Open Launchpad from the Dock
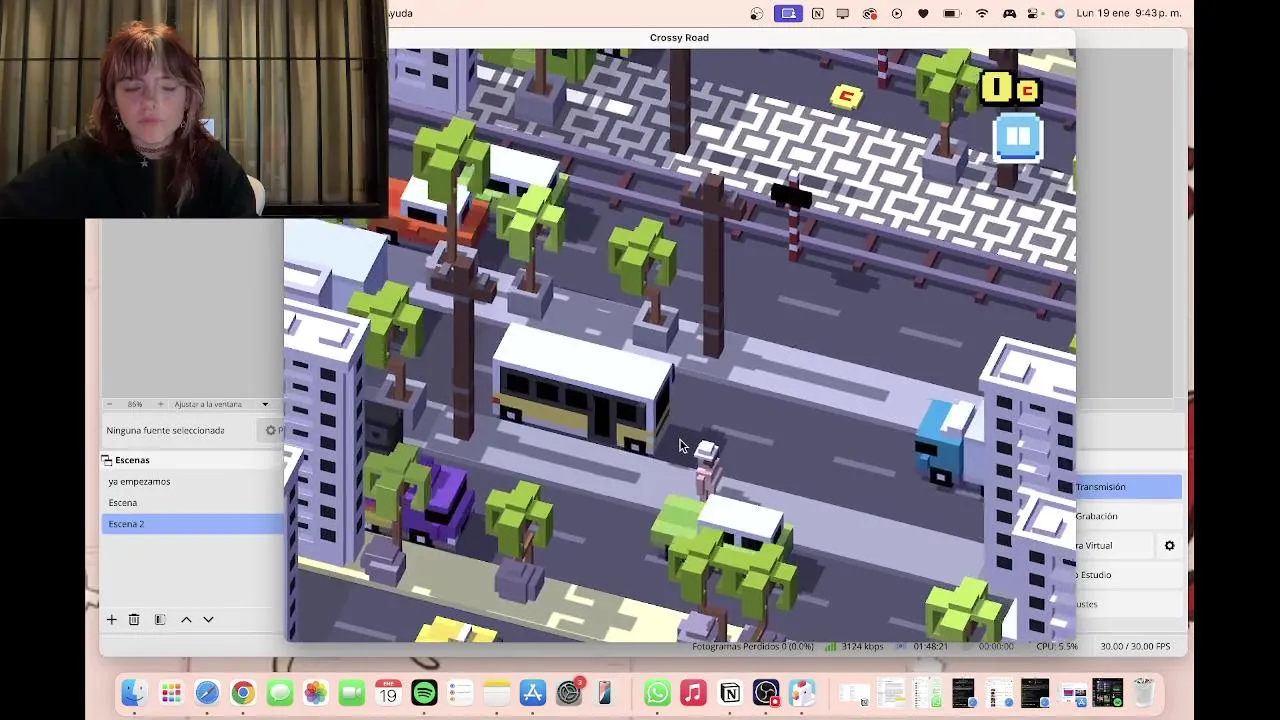 pos(171,692)
